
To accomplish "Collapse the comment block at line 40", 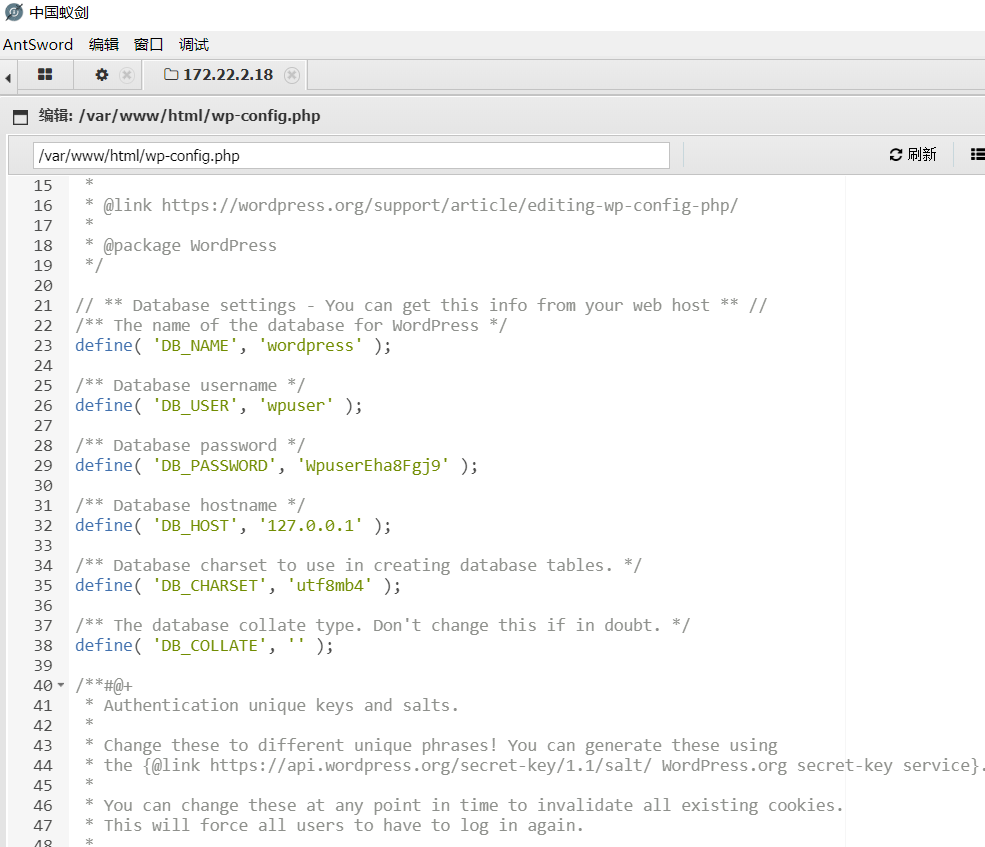I will click(x=61, y=686).
